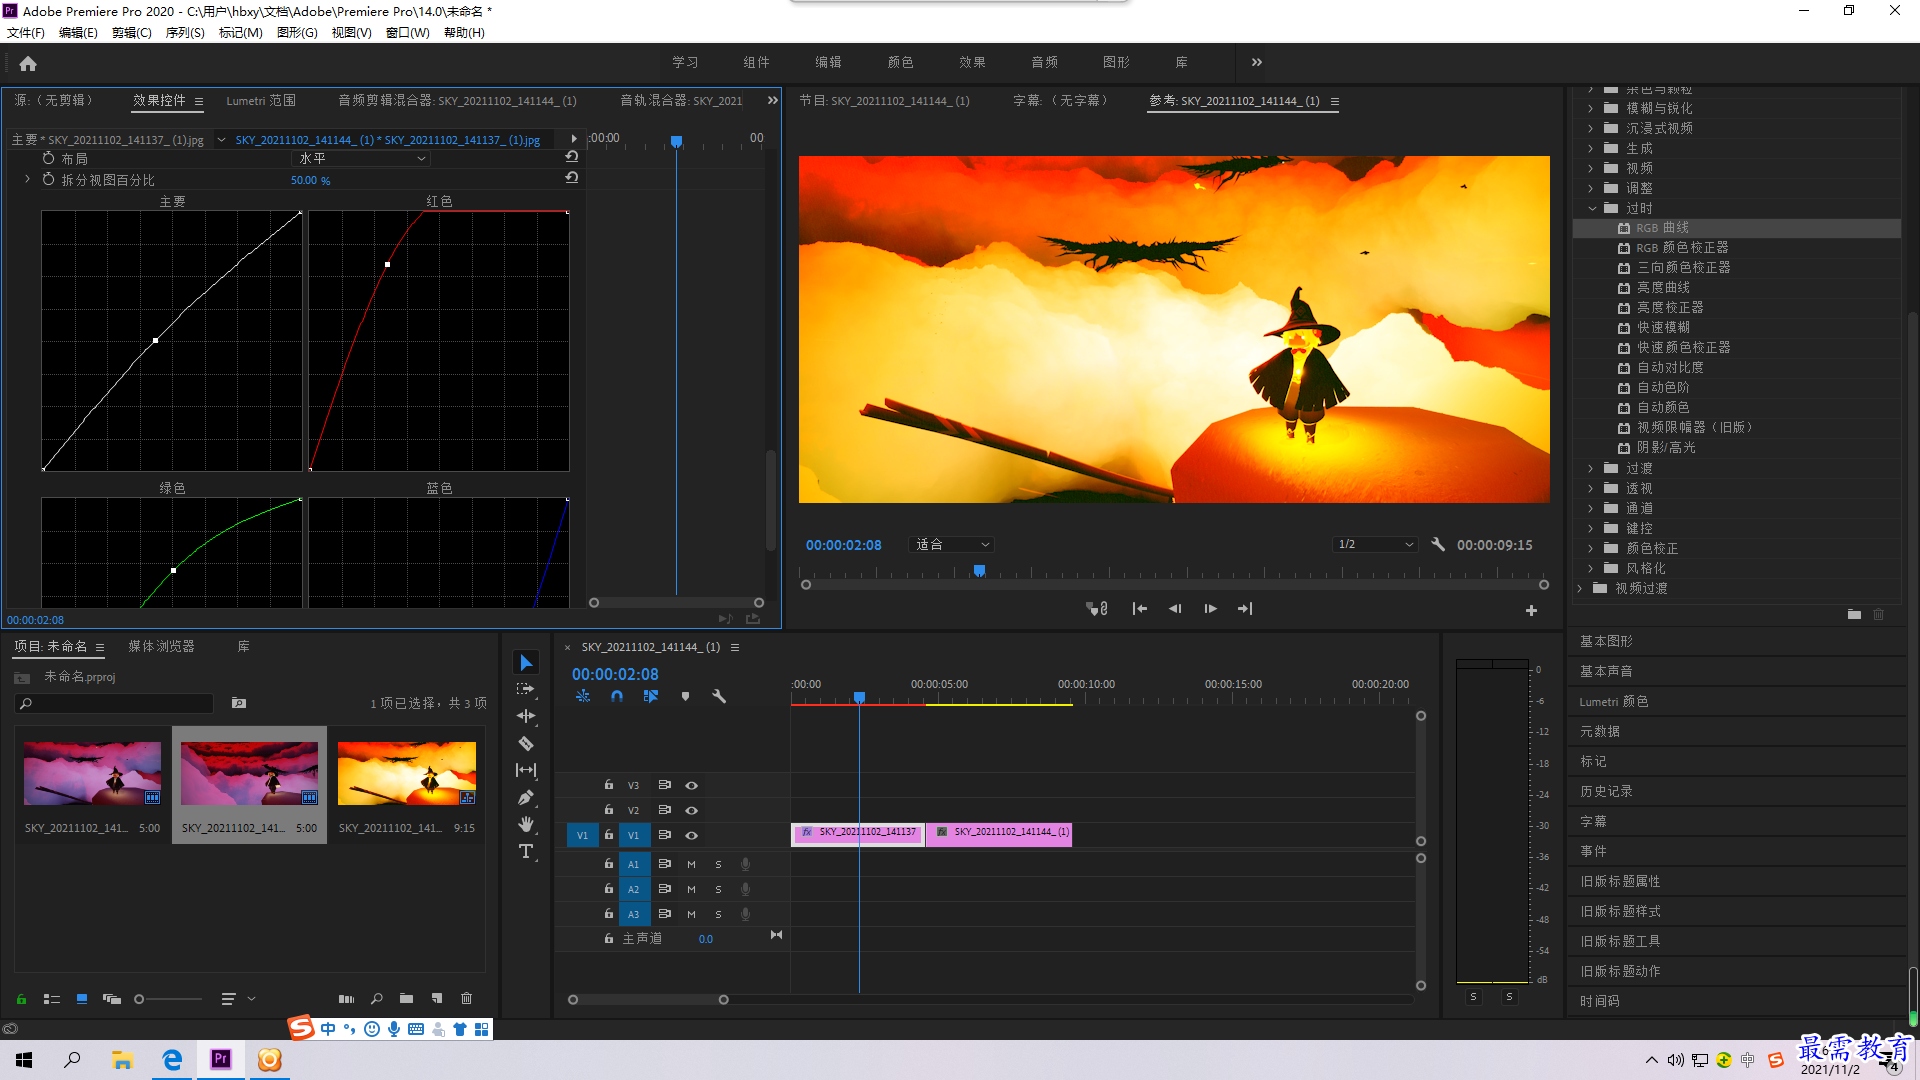
Task: Collapse the 过时 effects folder
Action: (x=1593, y=208)
